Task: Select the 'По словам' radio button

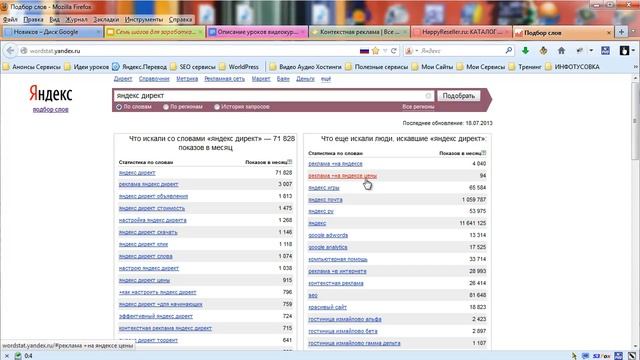Action: pyautogui.click(x=119, y=107)
